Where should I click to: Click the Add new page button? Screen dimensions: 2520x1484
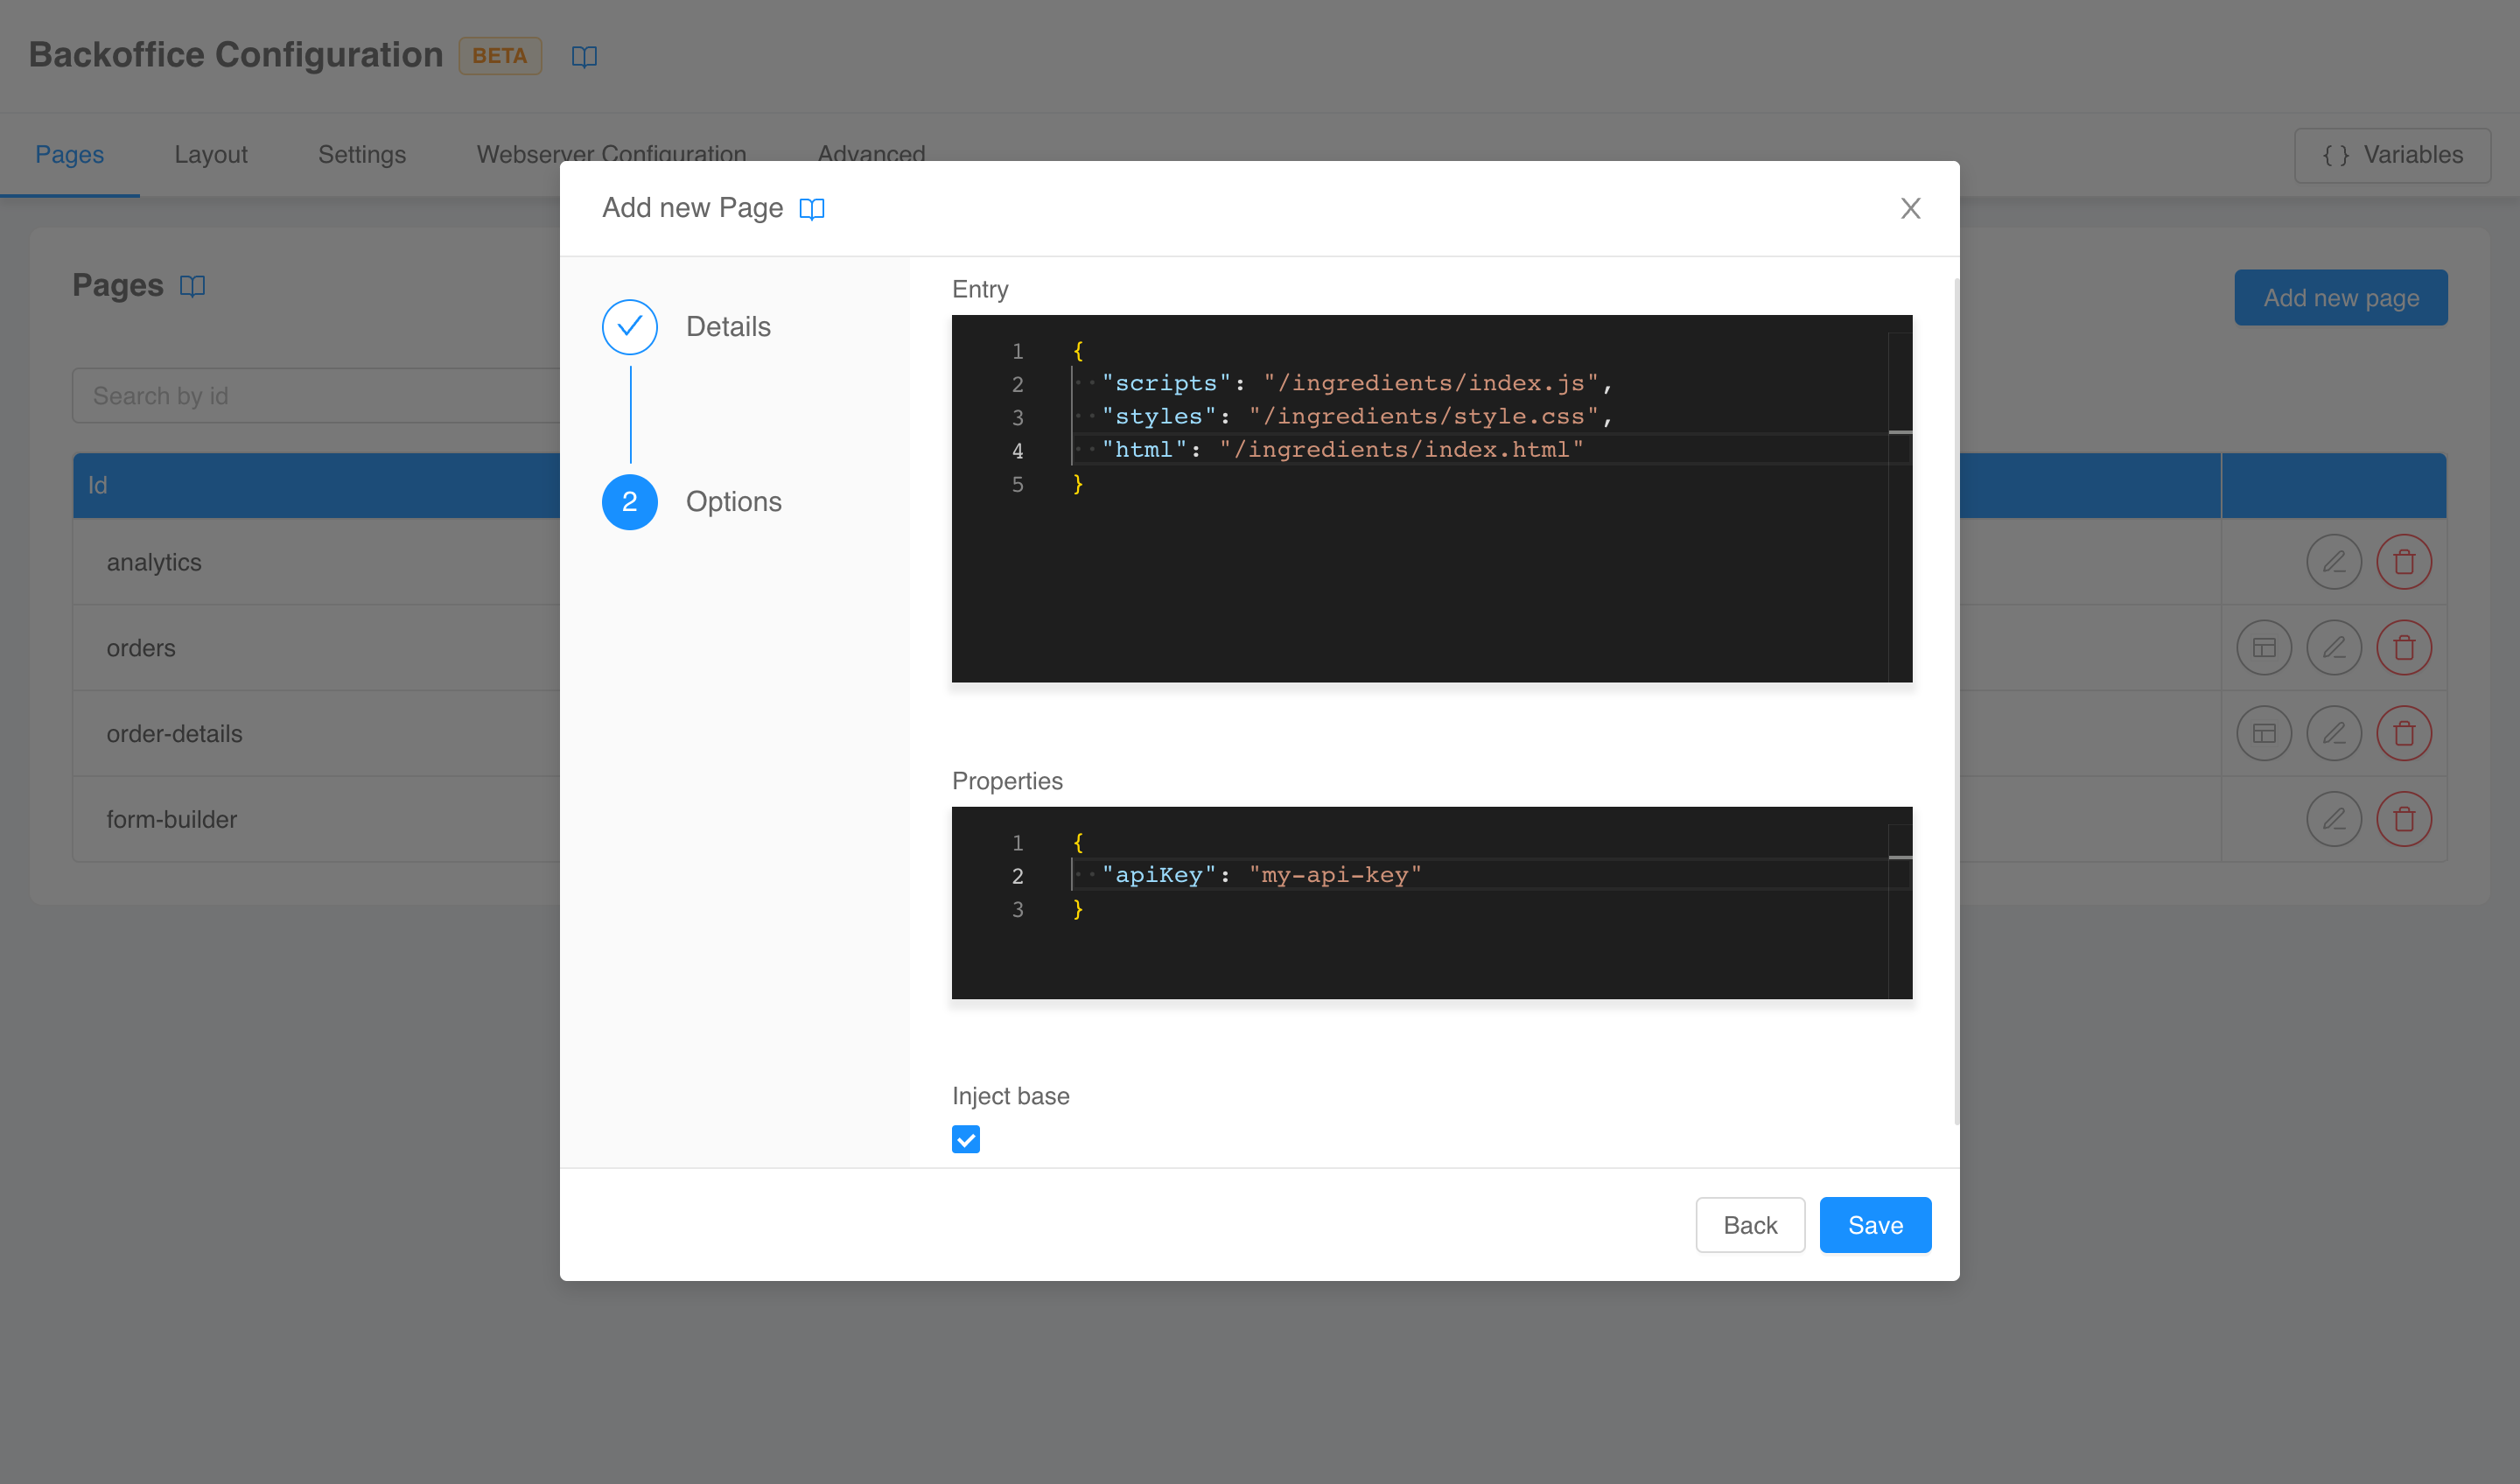tap(2340, 297)
